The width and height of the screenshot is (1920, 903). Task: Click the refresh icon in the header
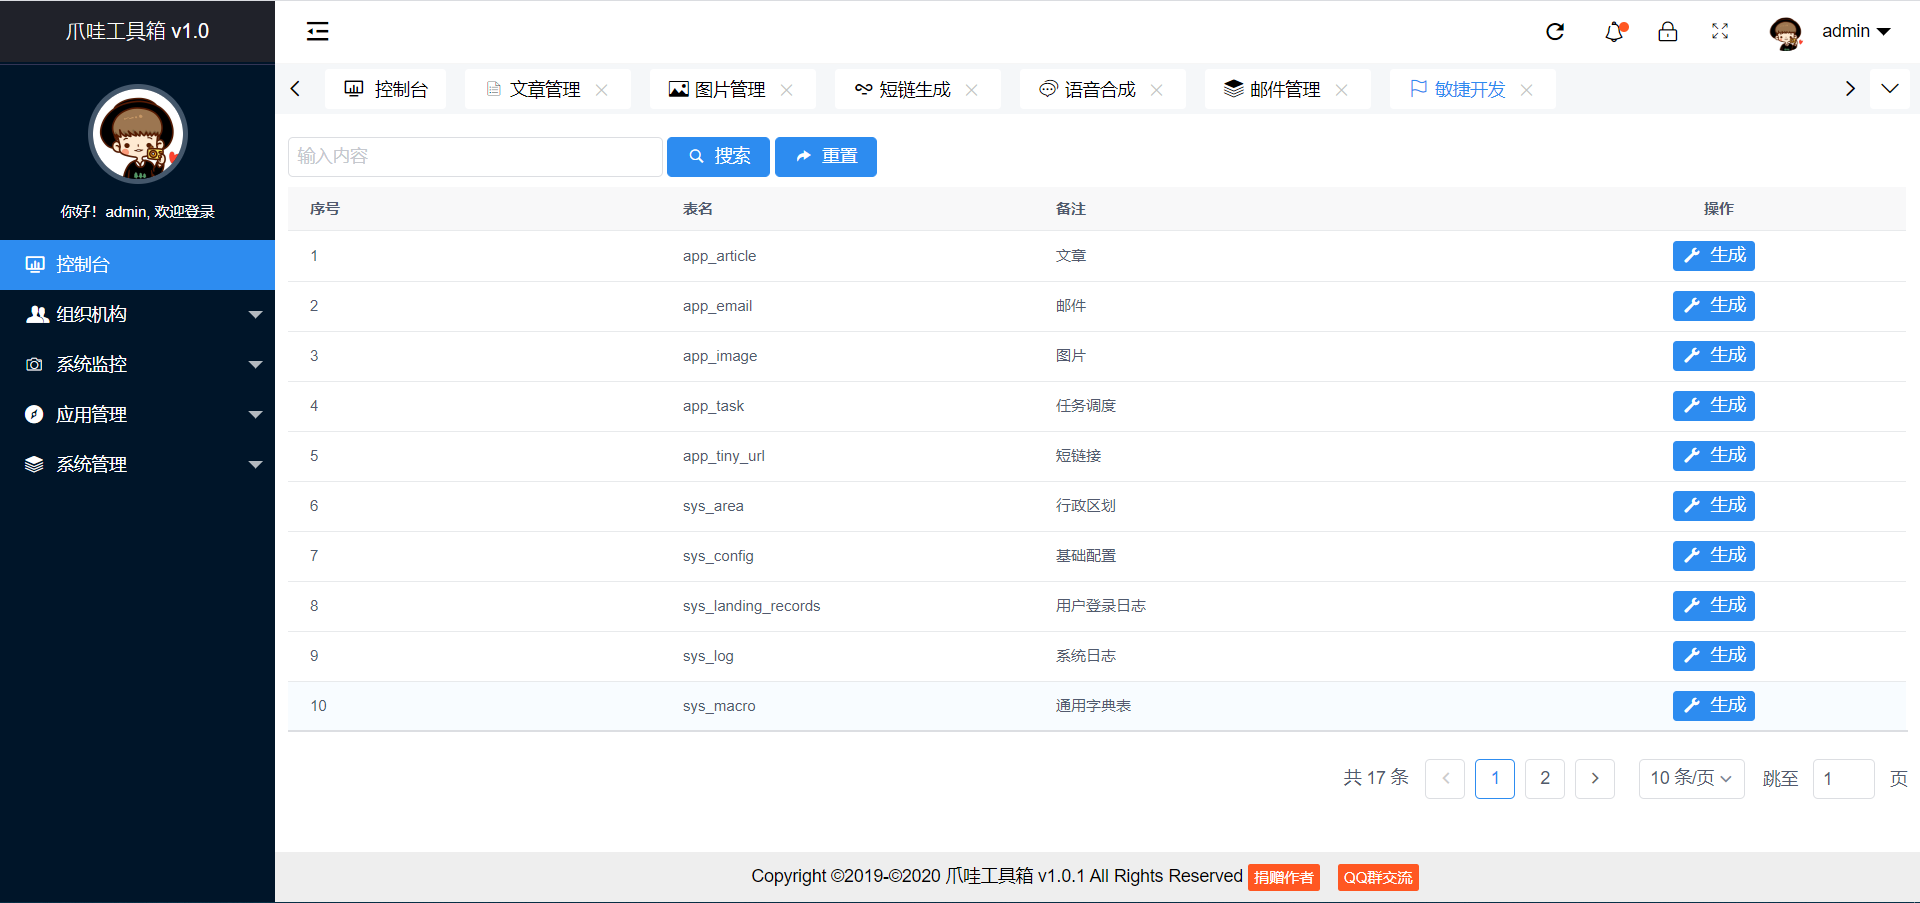(x=1555, y=31)
